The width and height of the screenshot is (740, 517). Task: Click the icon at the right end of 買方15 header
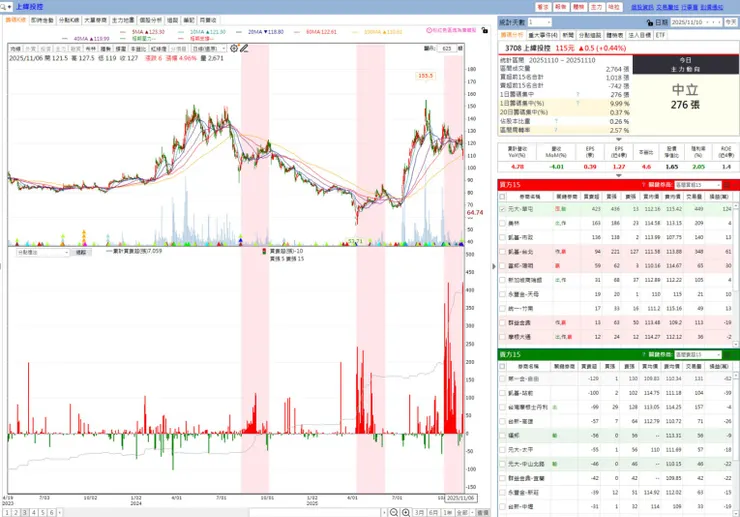pos(727,185)
